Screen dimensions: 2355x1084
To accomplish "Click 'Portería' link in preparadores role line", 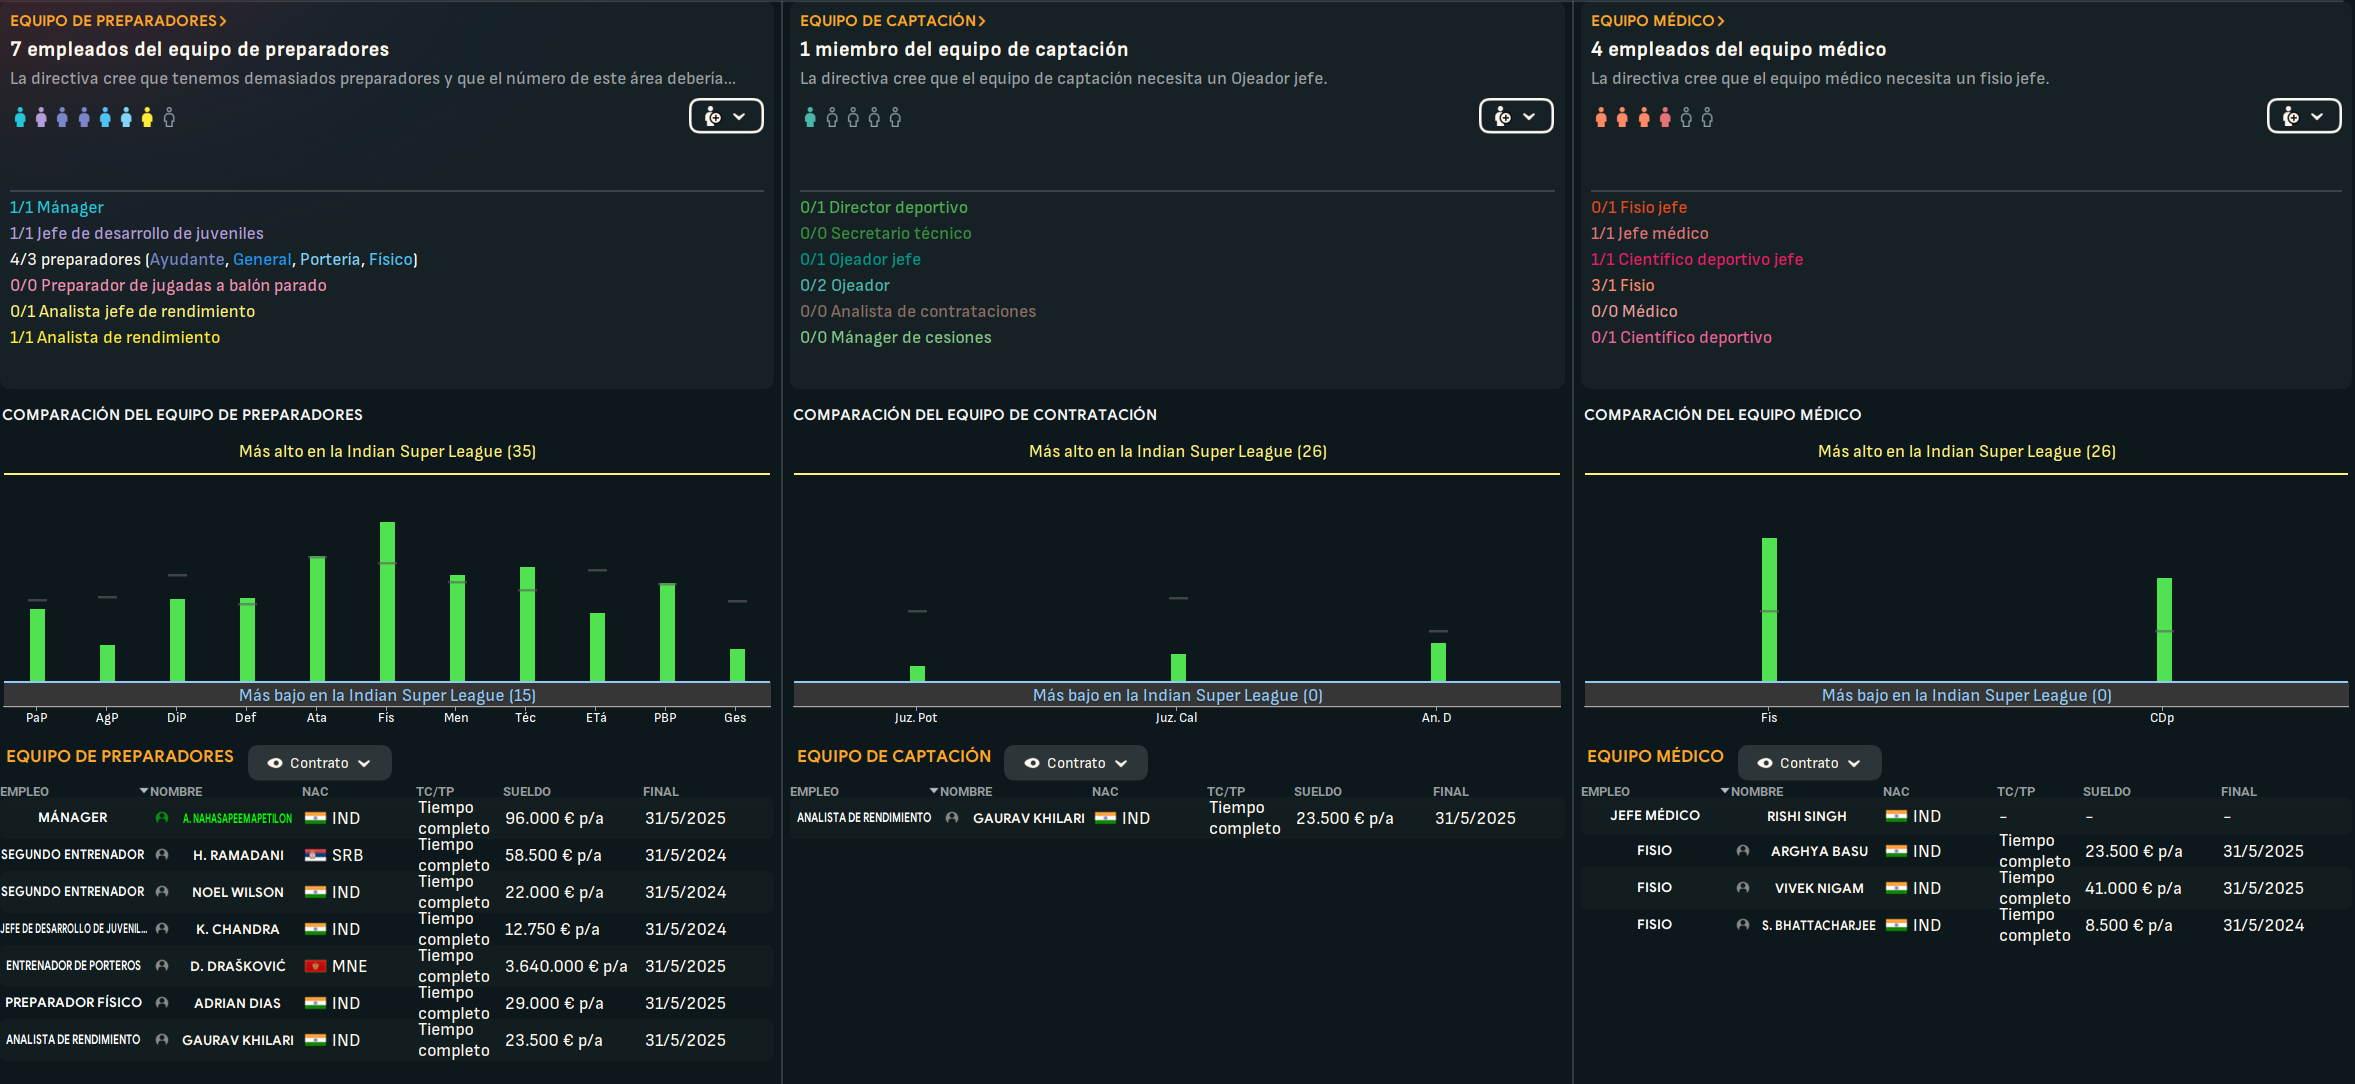I will coord(330,259).
